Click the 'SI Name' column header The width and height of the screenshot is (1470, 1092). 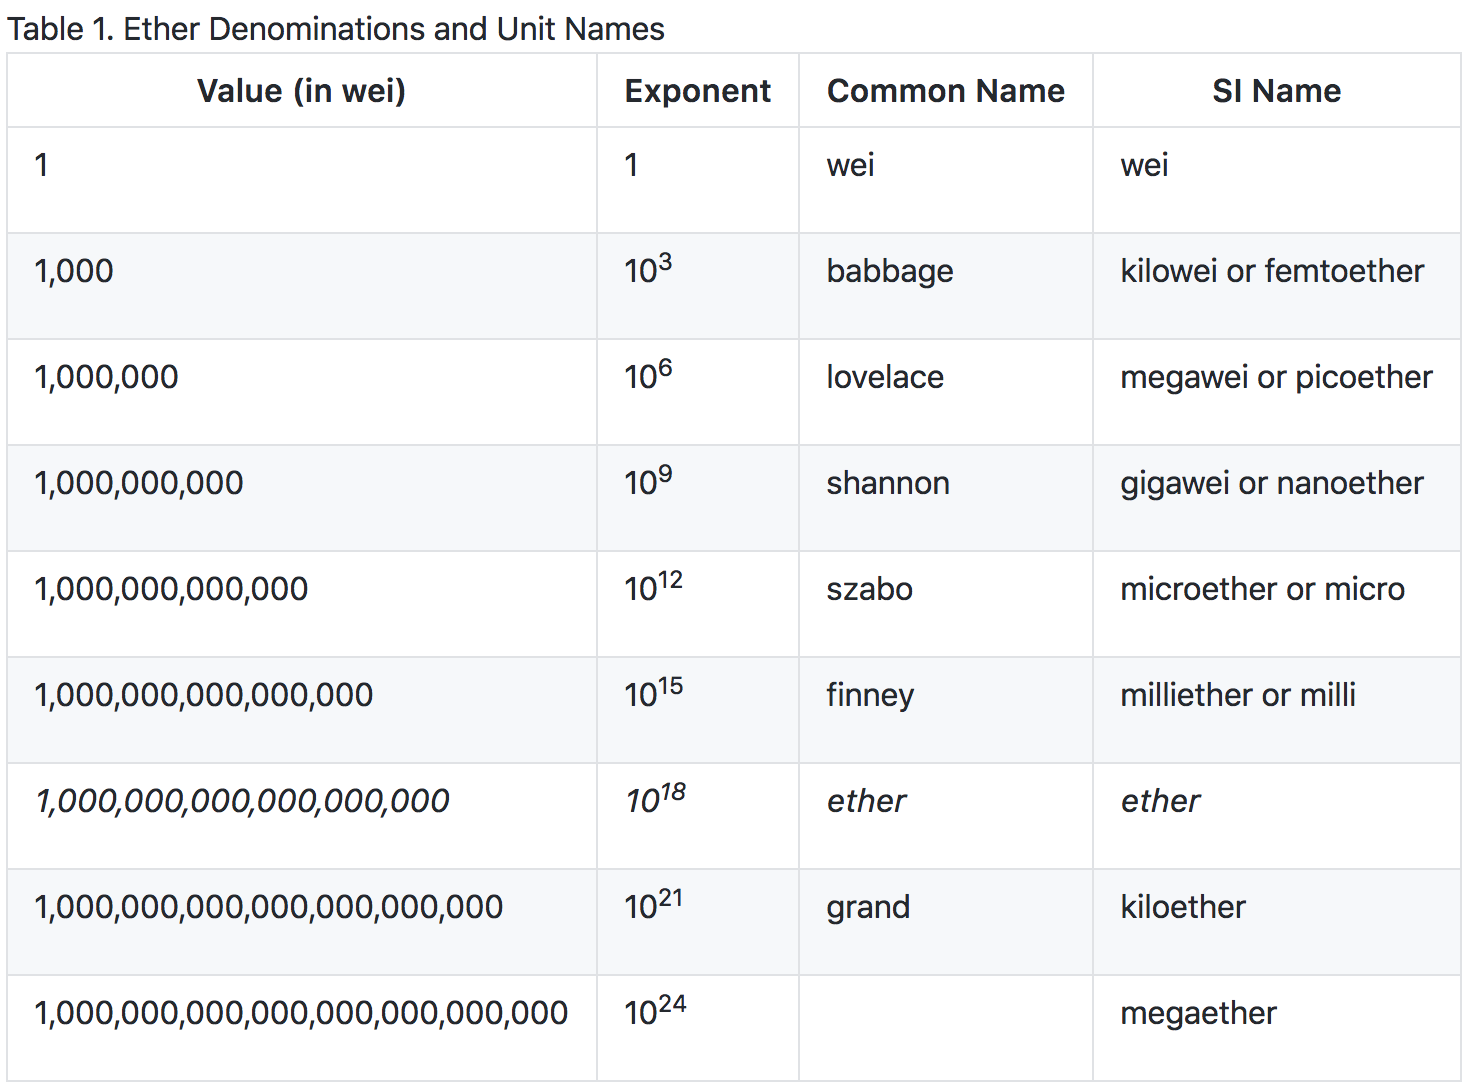pyautogui.click(x=1277, y=91)
